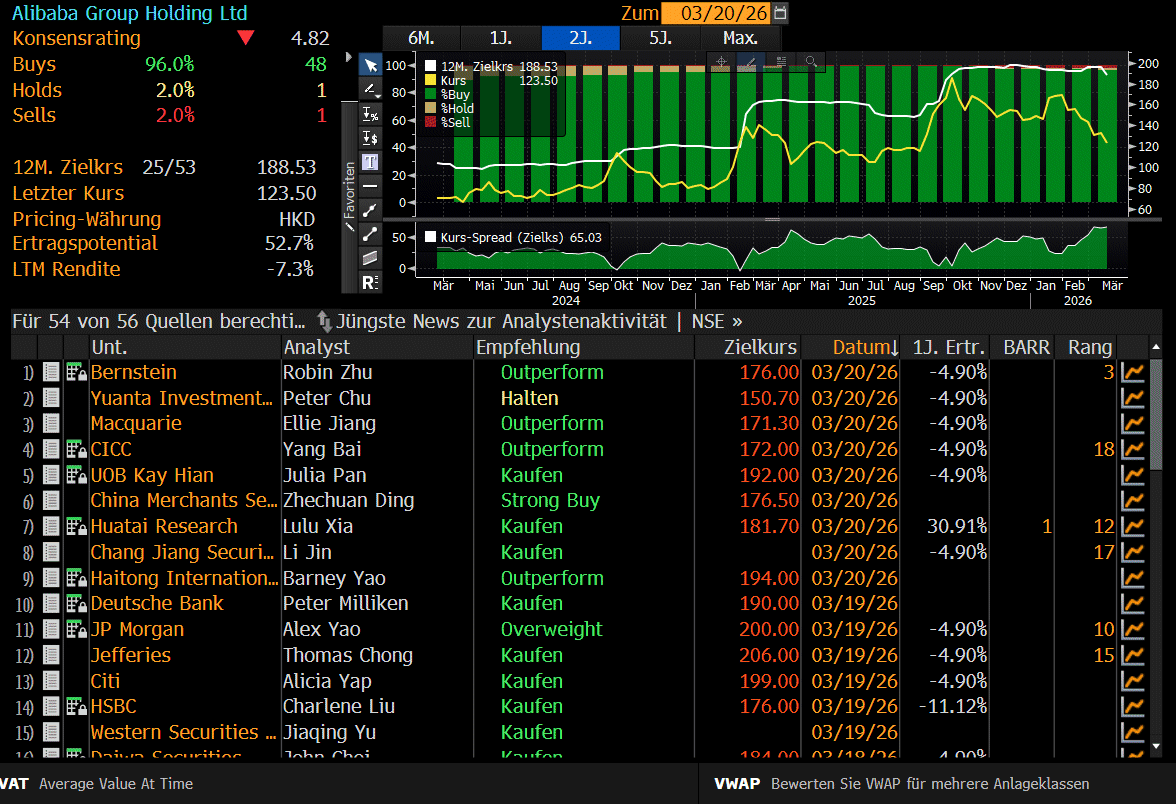Screen dimensions: 1176x804
Task: Click the crosshair icon above the chart
Action: point(721,62)
